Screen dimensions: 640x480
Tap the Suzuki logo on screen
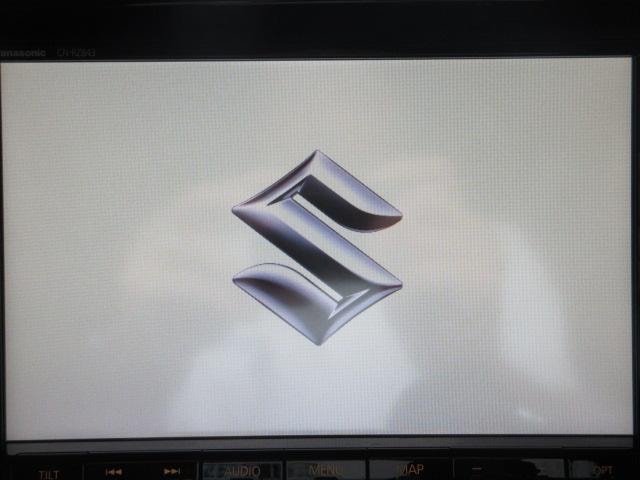(x=317, y=247)
